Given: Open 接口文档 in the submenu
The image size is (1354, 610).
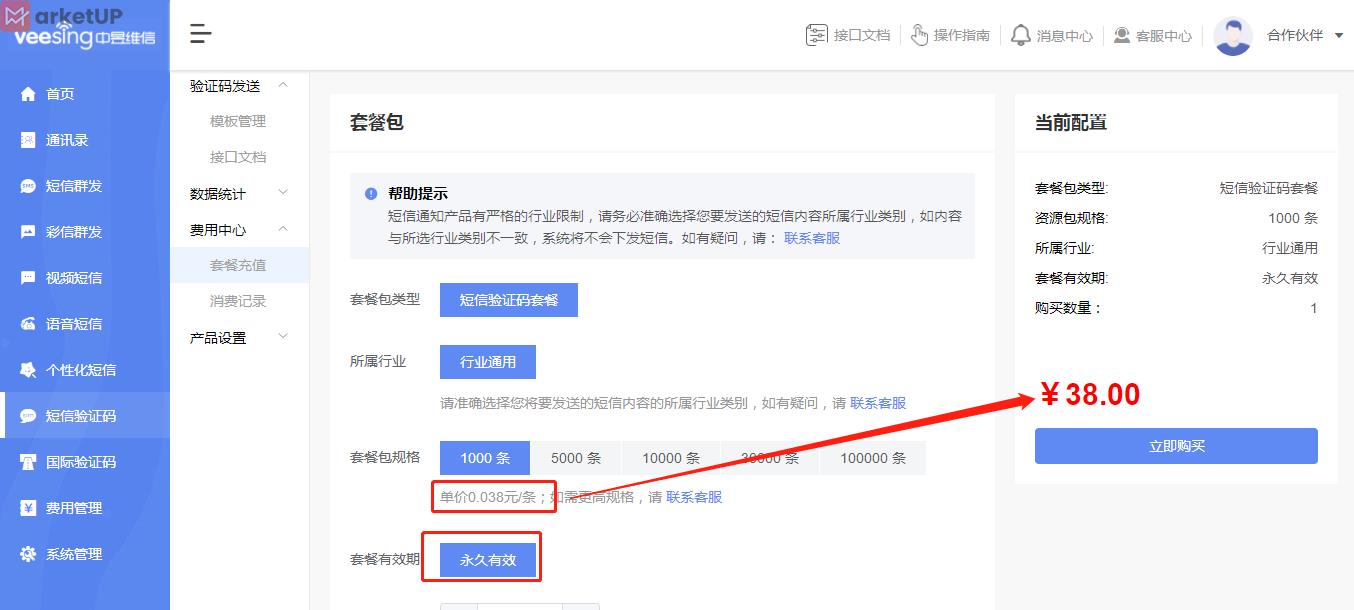Looking at the screenshot, I should pos(238,157).
